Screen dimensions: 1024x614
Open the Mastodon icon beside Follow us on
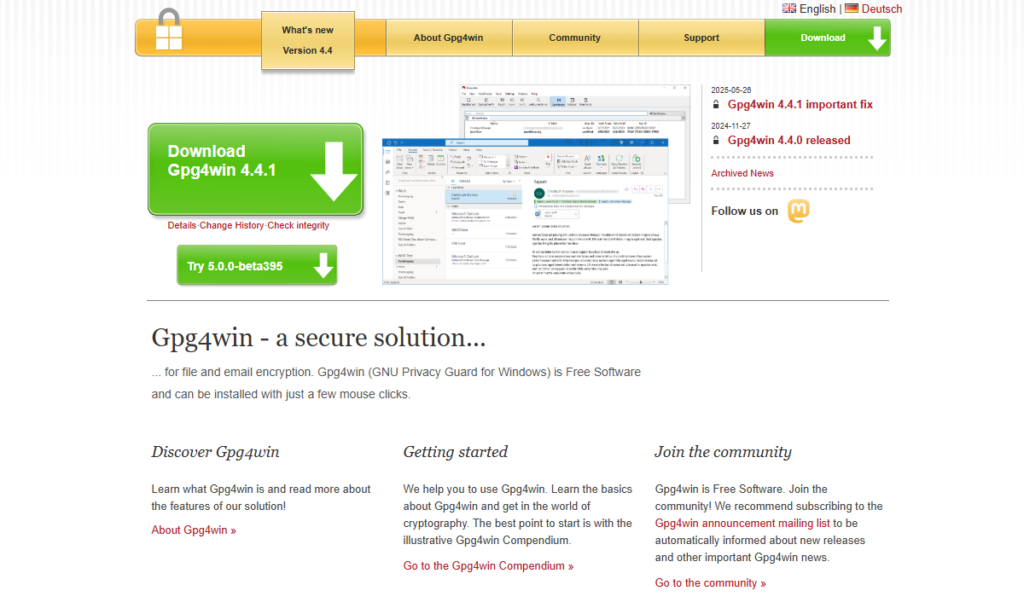point(798,211)
